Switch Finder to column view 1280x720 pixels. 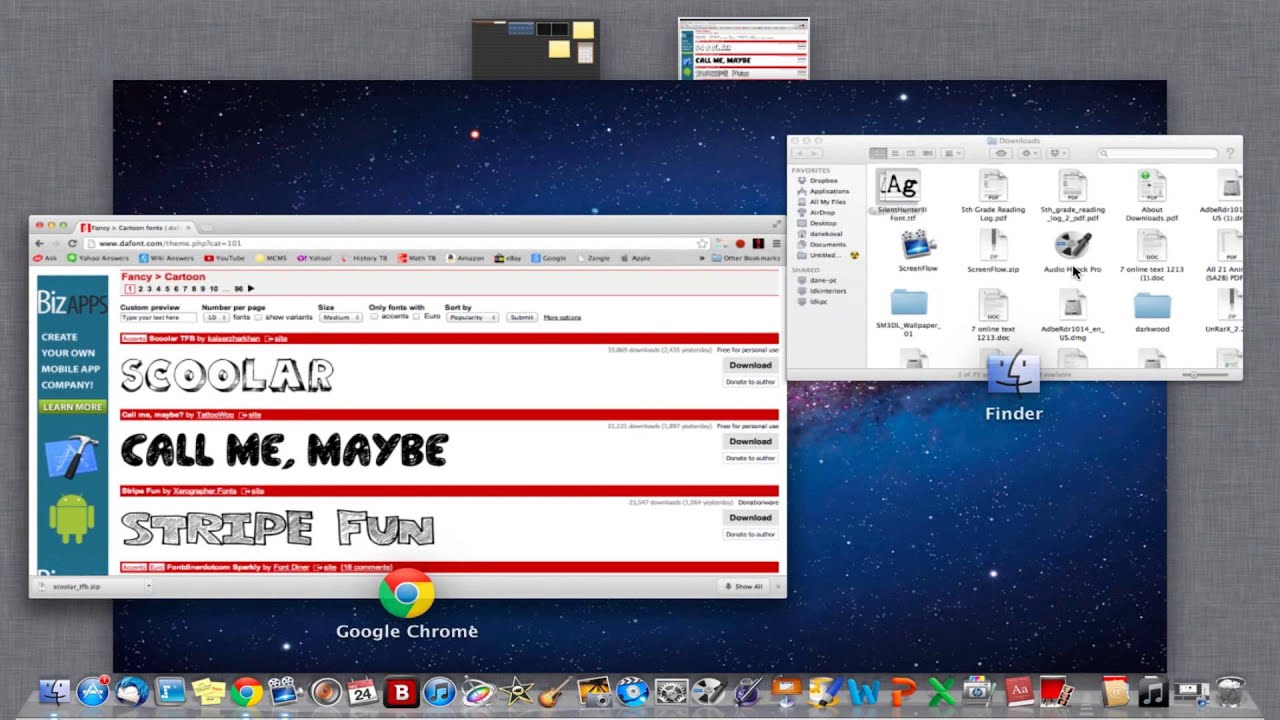point(911,153)
